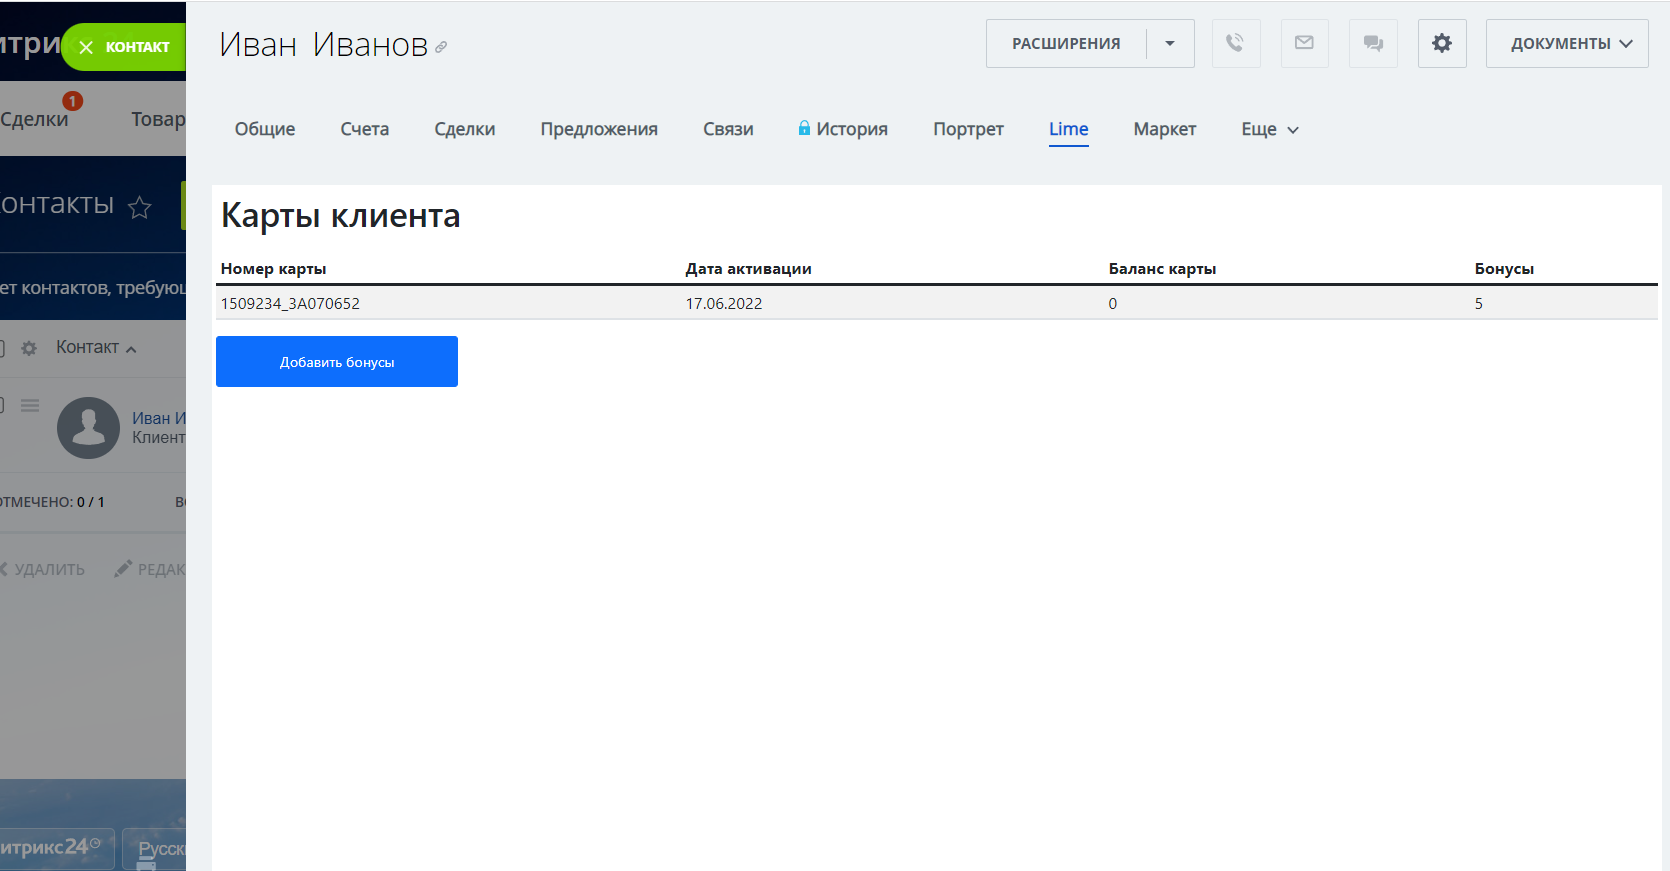Screen dimensions: 1670x871
Task: Click the contact avatar in the list
Action: [x=88, y=428]
